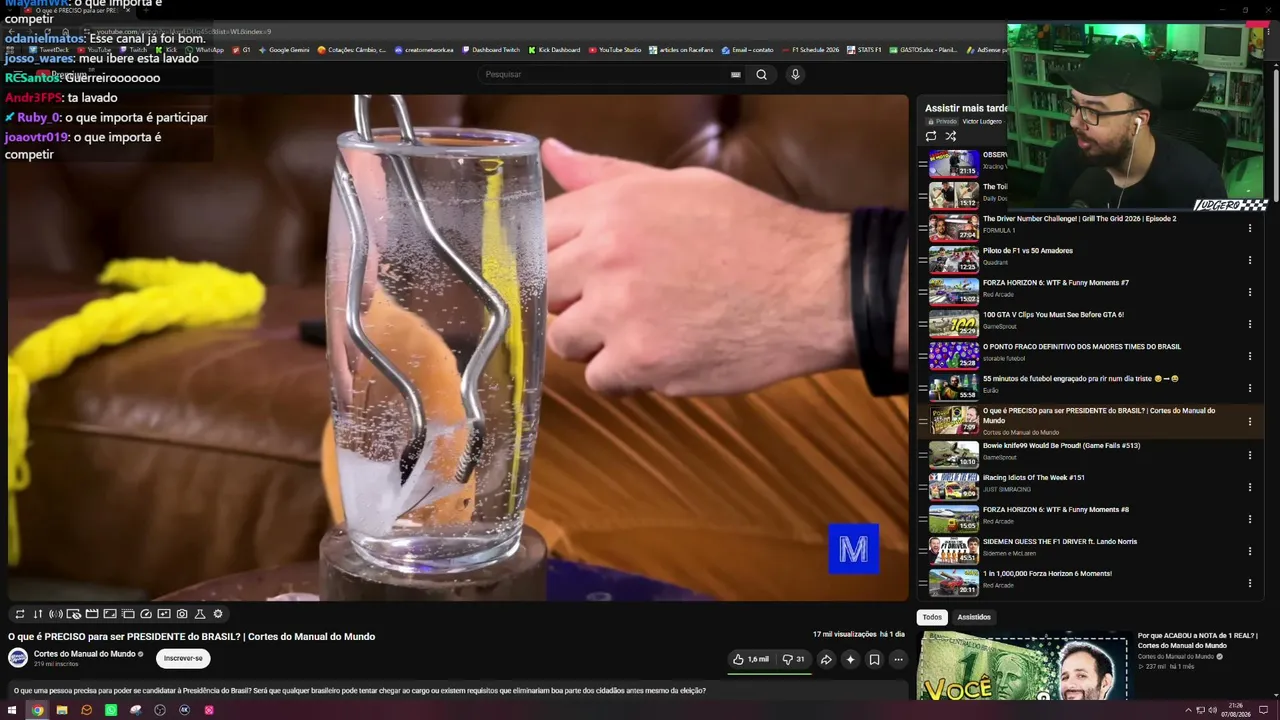
Task: Open the taskbar notification center icon
Action: 1263,710
